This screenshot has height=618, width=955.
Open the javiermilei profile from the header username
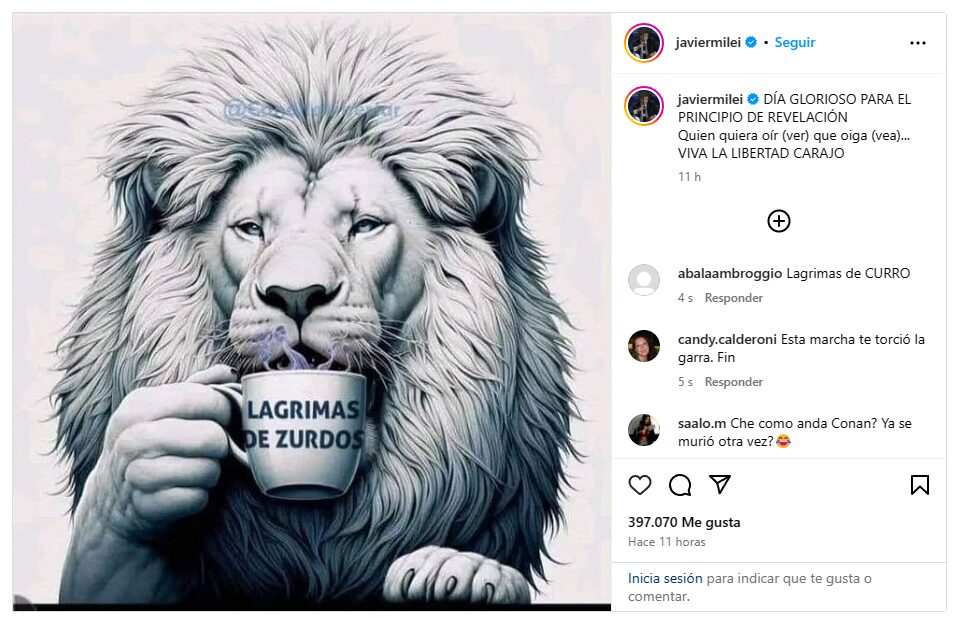708,43
